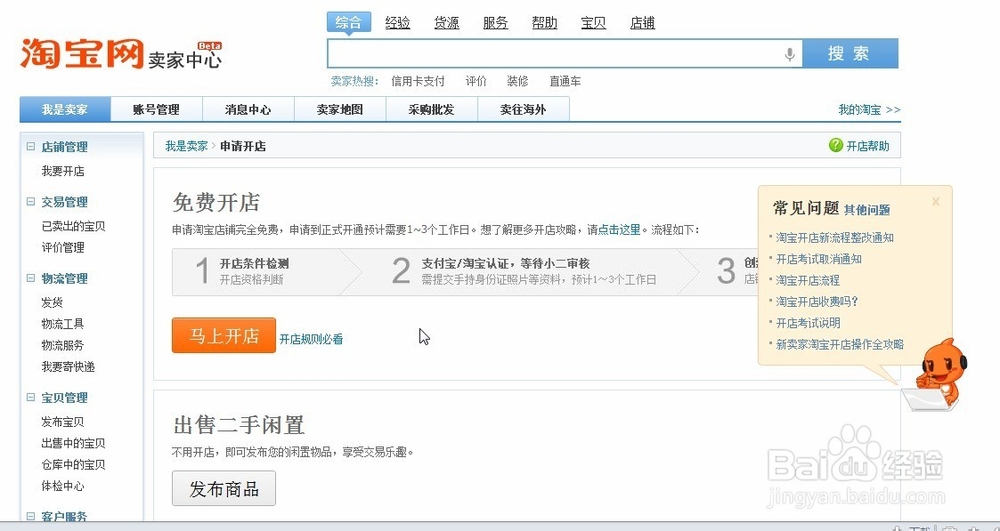The height and width of the screenshot is (531, 1000).
Task: Click the 直通车 hot search link
Action: pyautogui.click(x=565, y=82)
